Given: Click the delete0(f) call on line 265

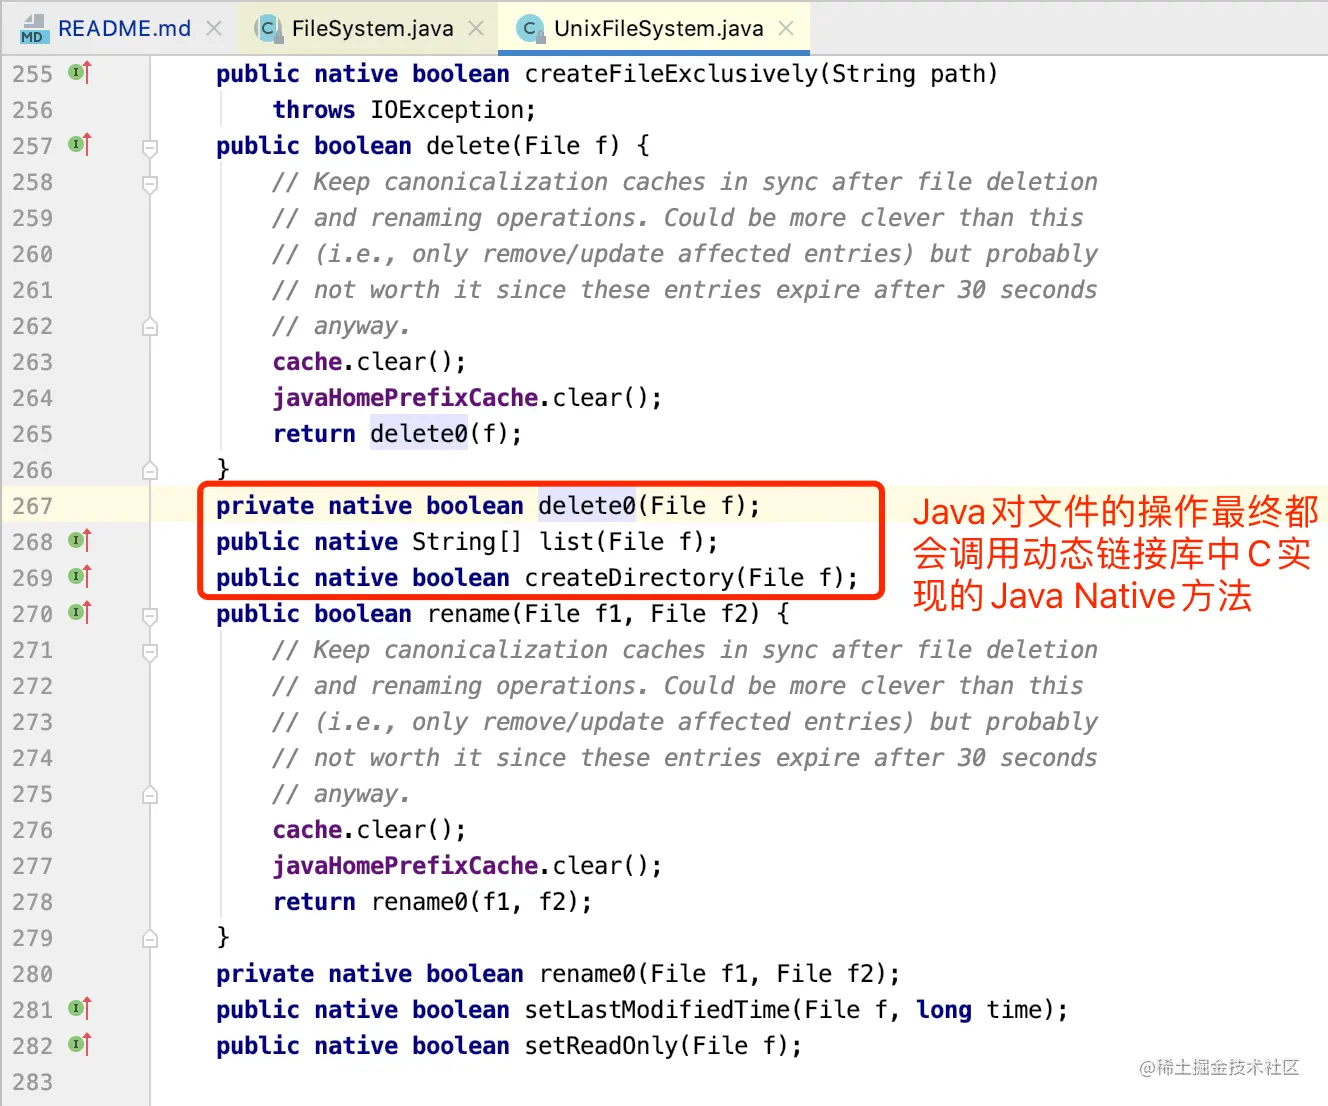Looking at the screenshot, I should pos(439,434).
